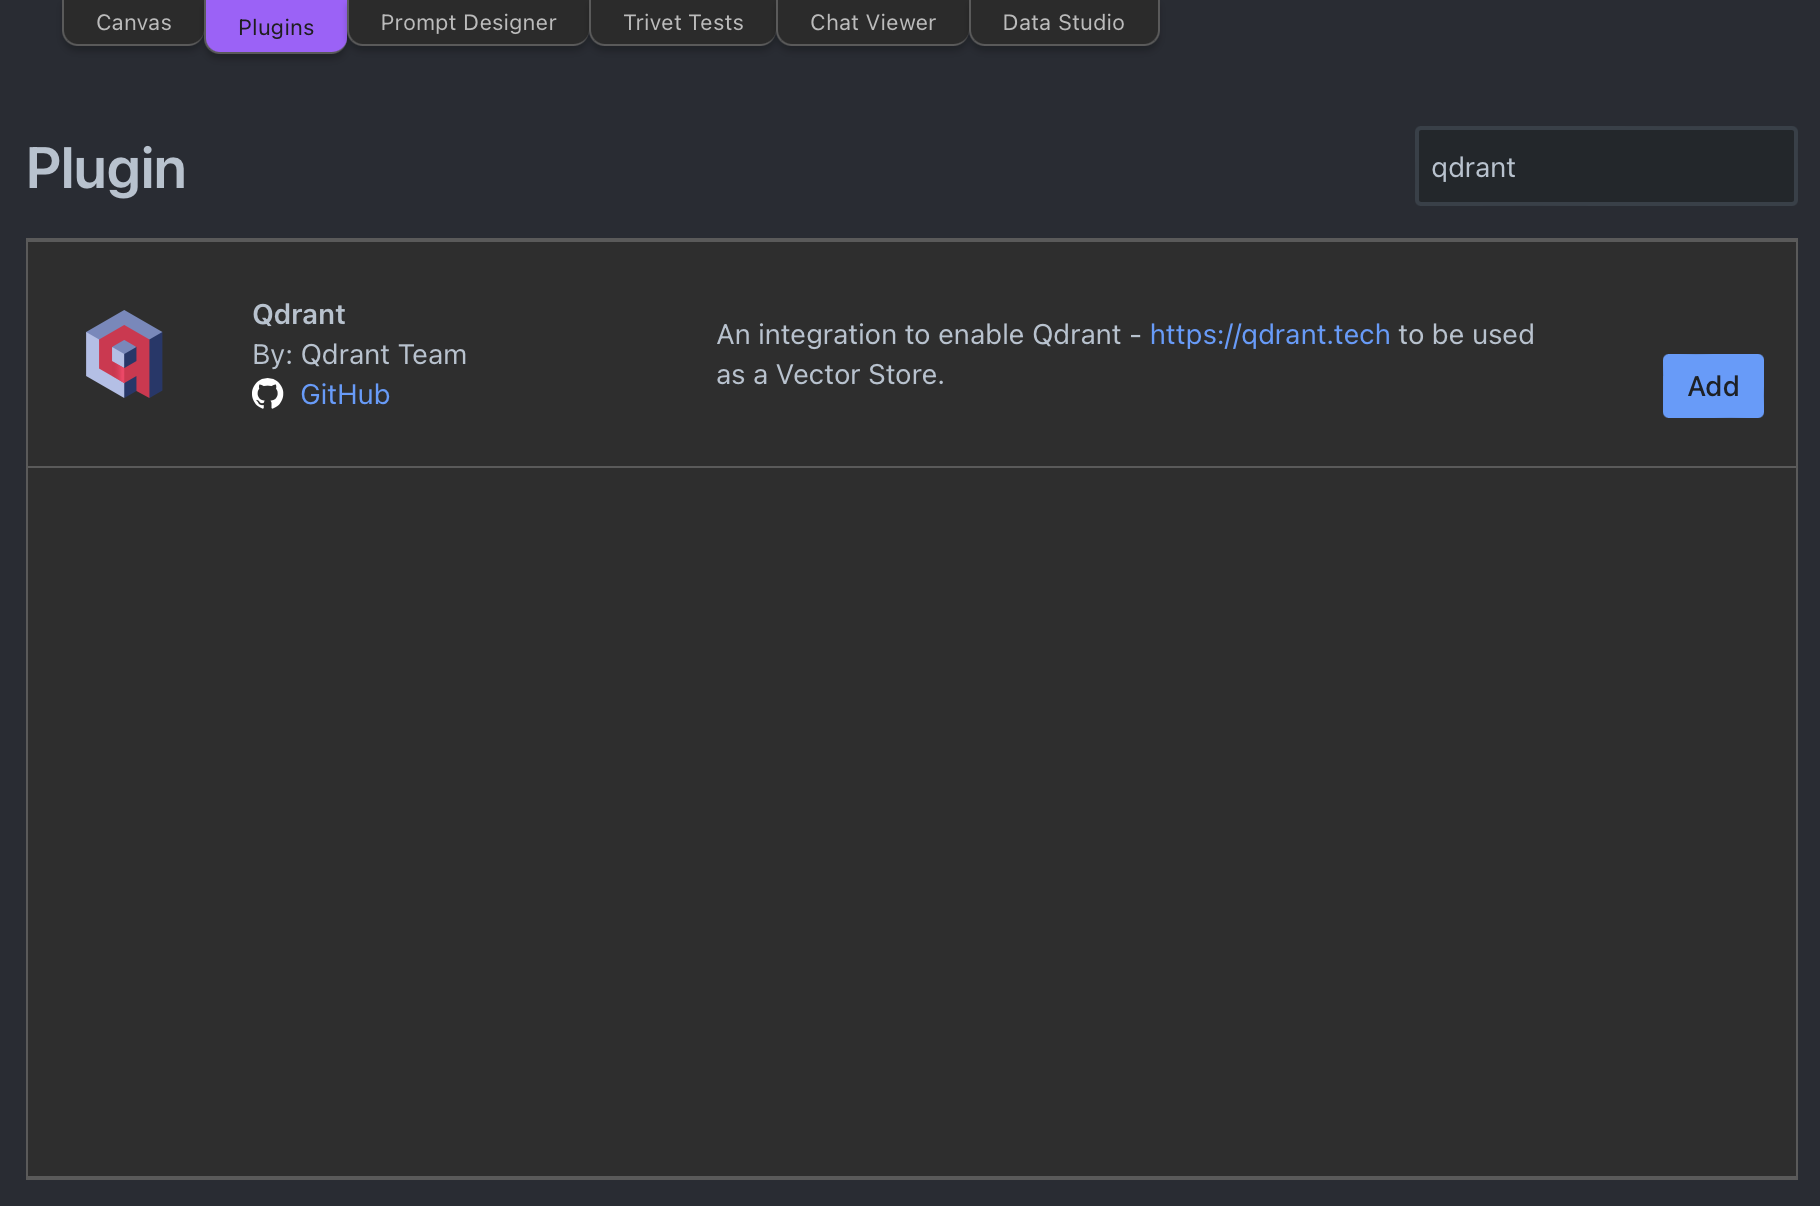Click the Qdrant cube logo icon

pos(124,354)
